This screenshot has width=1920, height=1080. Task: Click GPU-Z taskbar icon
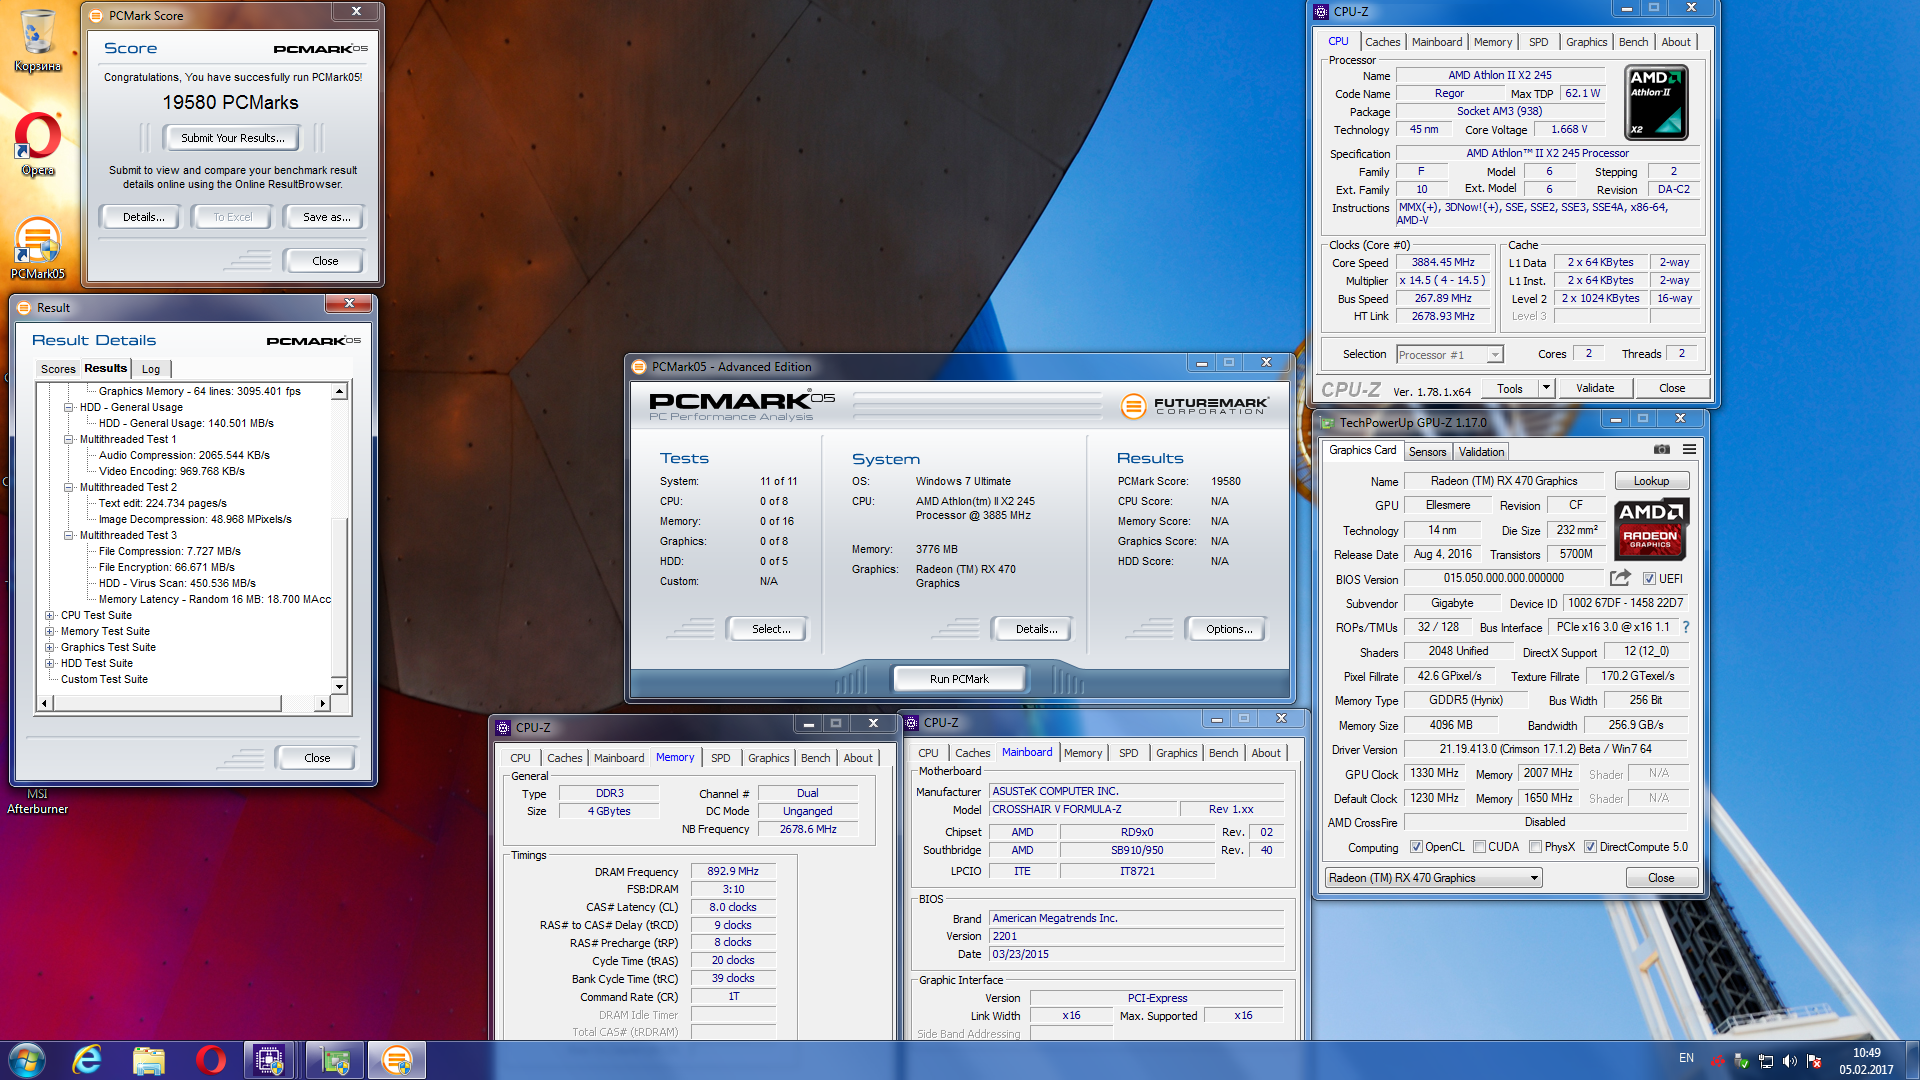click(x=334, y=1060)
